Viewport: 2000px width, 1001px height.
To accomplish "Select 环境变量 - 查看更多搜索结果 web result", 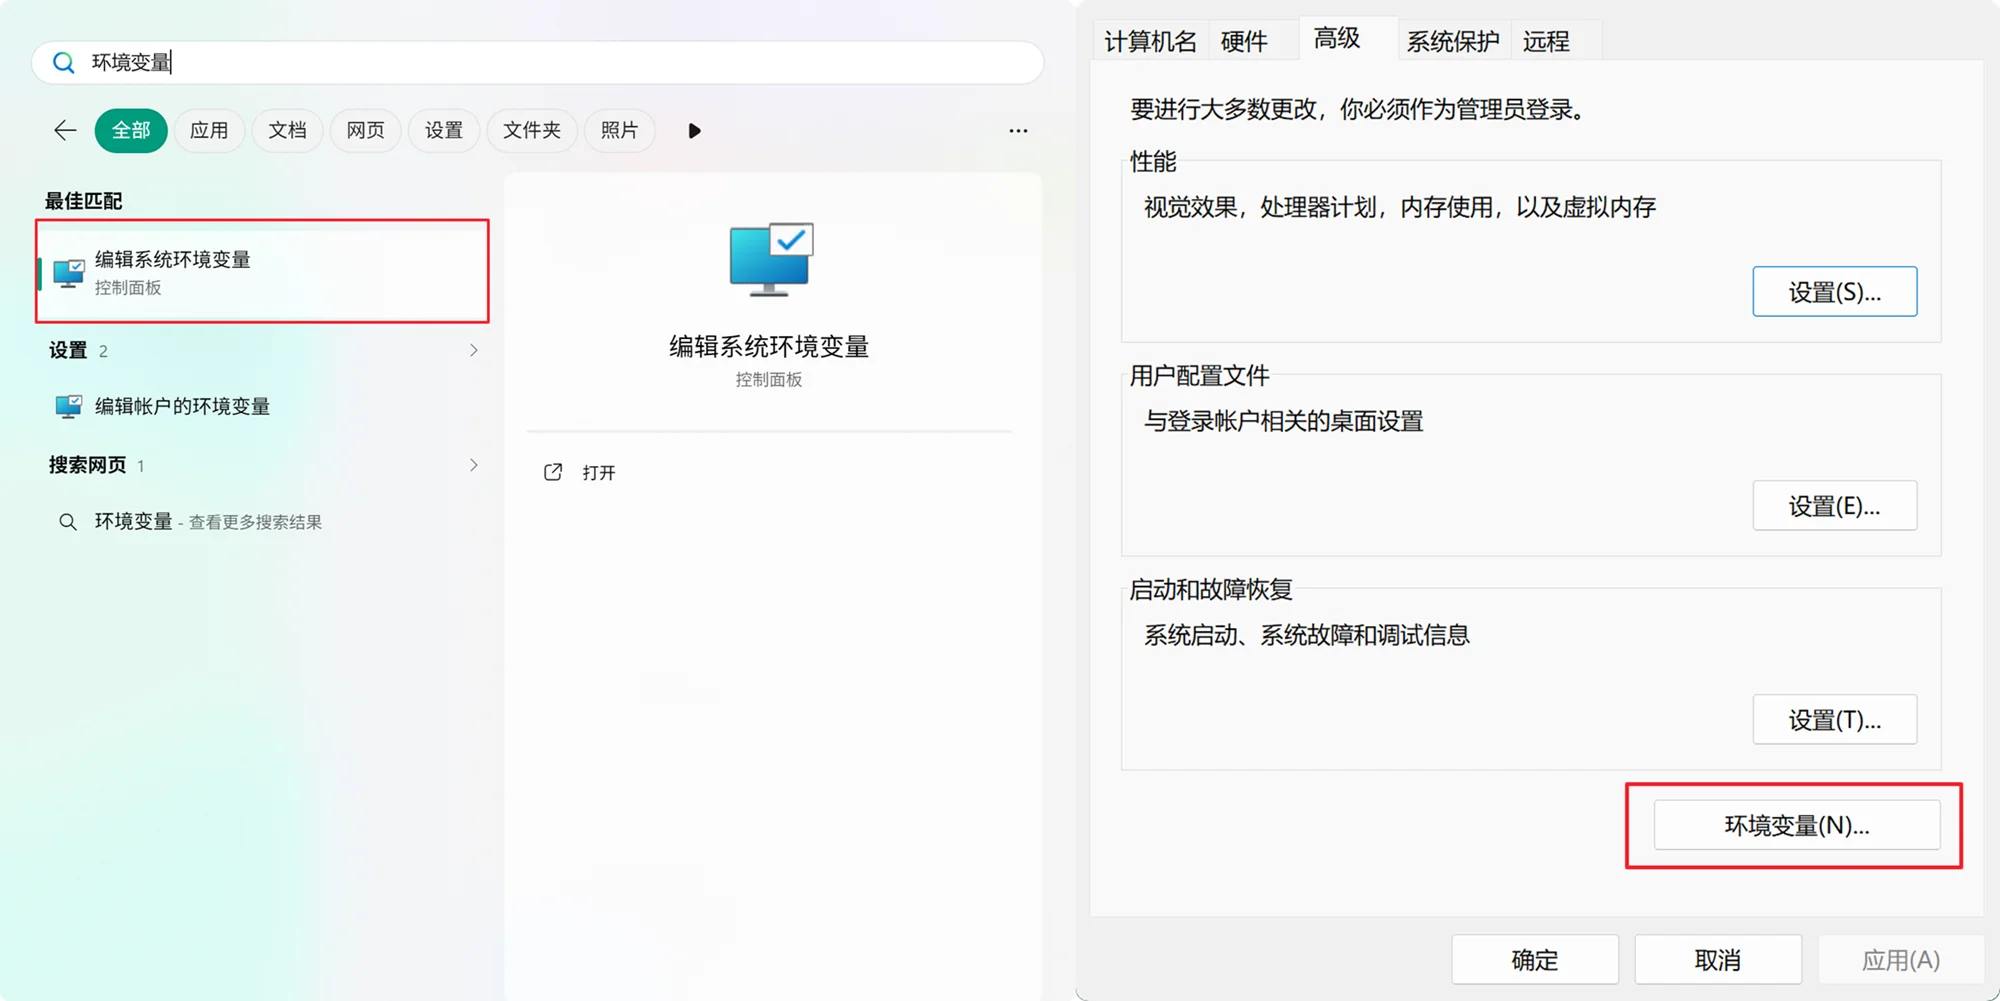I will tap(262, 522).
